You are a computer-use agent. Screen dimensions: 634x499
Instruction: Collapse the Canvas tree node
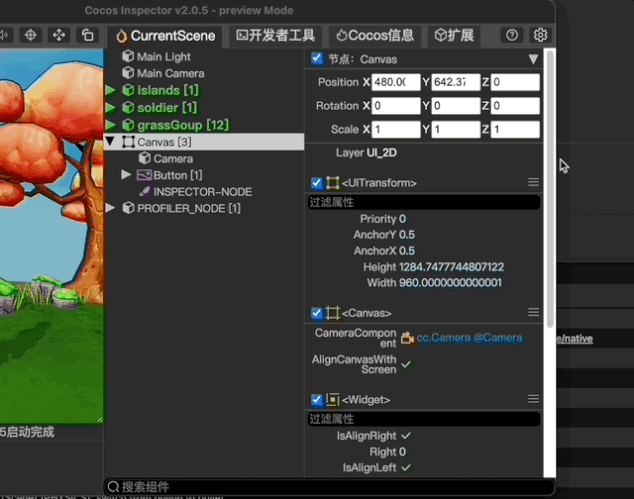click(x=110, y=142)
